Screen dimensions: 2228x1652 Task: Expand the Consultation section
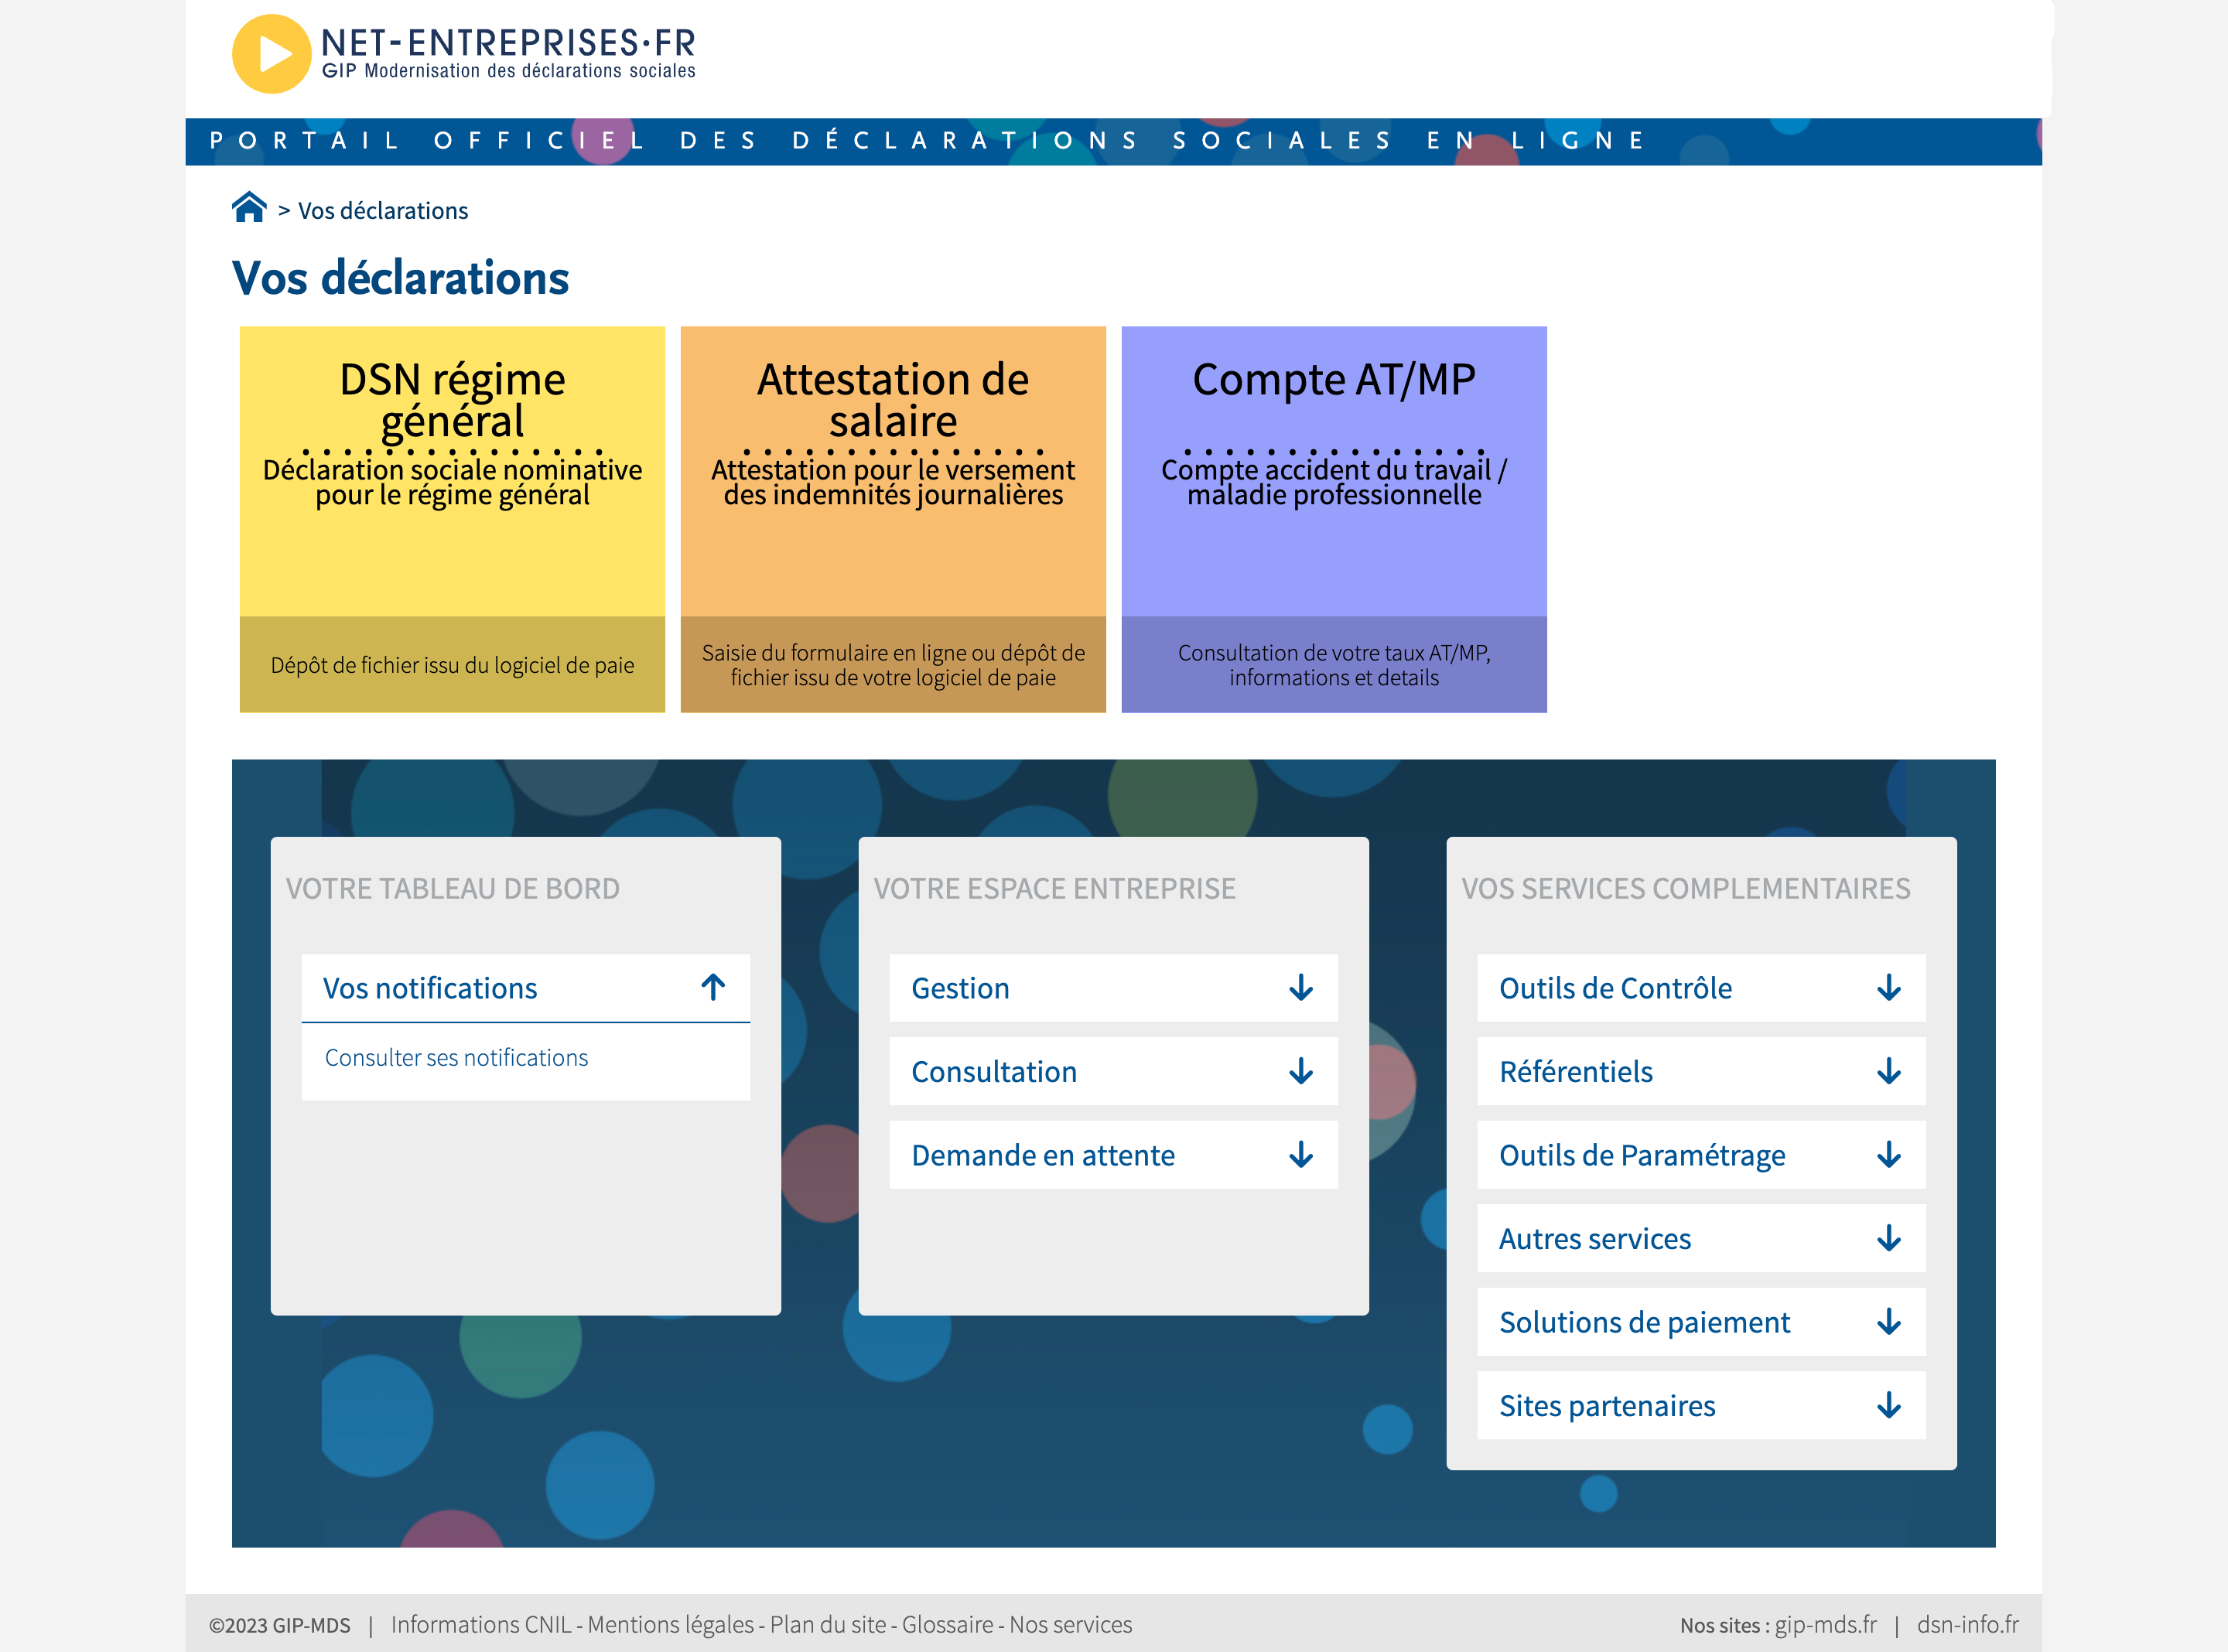(1113, 1072)
